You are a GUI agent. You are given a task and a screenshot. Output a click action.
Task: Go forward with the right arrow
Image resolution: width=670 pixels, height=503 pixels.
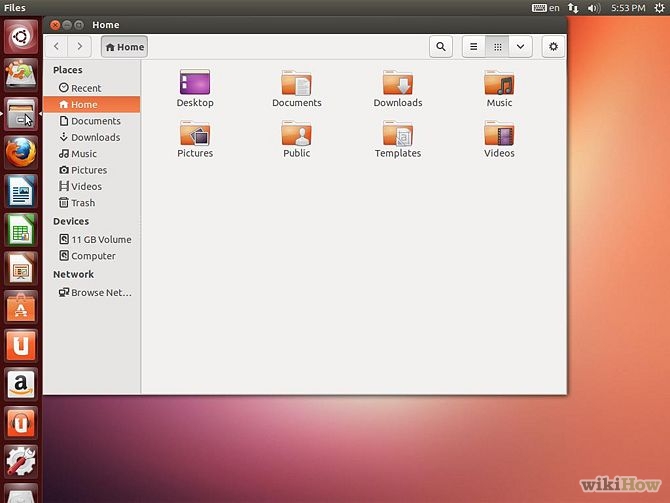point(79,47)
